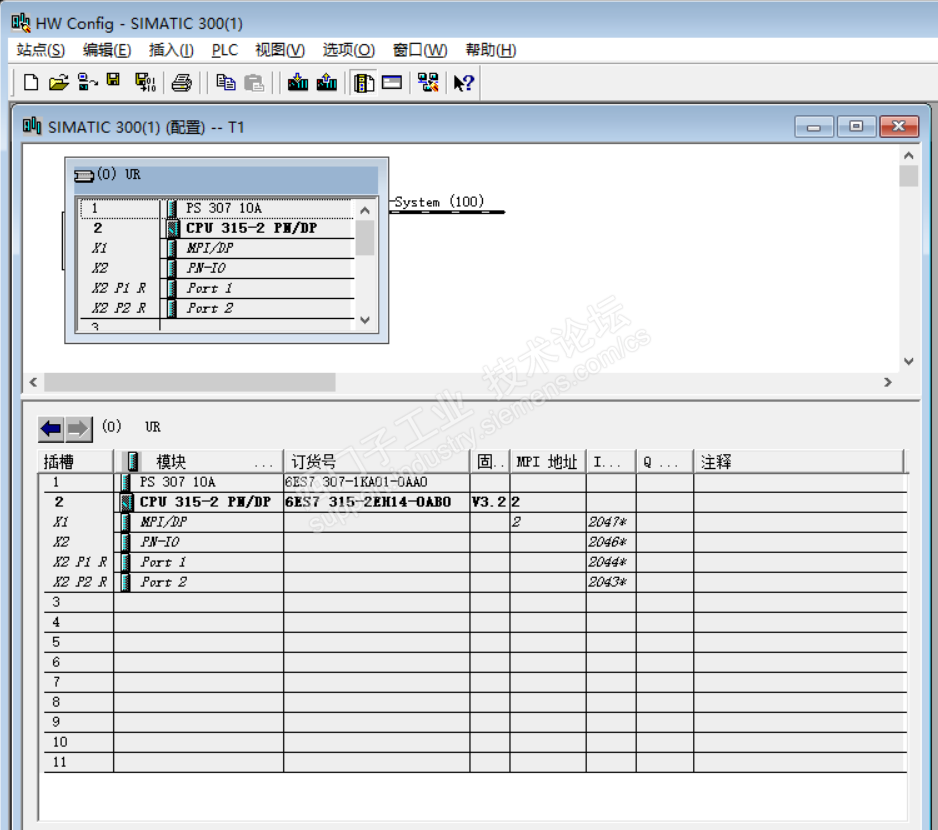938x830 pixels.
Task: Click Port 2 module icon in detail table
Action: coord(126,582)
